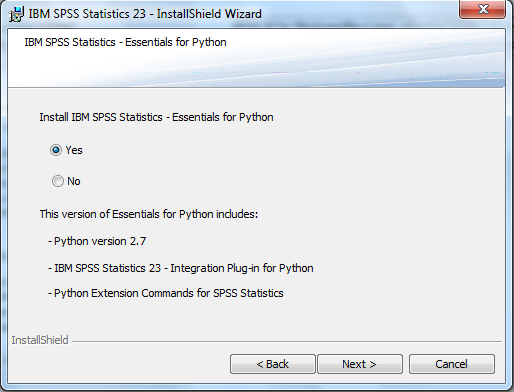Go back with the < Back button
Screen dimensions: 514x392
point(272,364)
